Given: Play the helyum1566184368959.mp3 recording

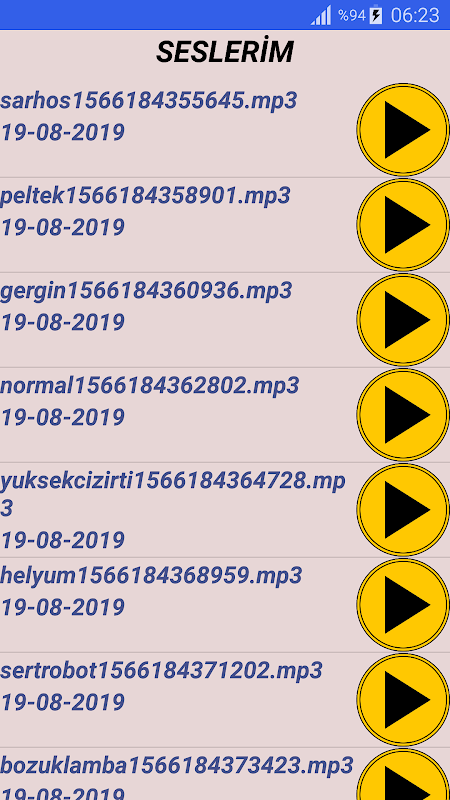Looking at the screenshot, I should coord(403,604).
